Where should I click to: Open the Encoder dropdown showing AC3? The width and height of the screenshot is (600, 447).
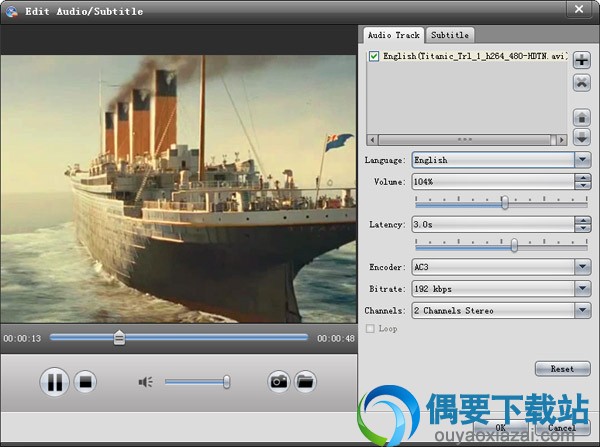582,267
